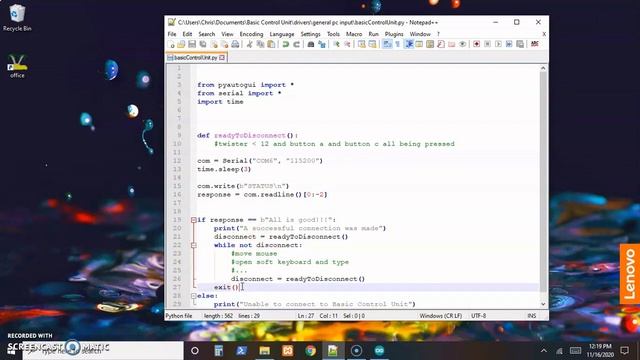Open Find with the binoculars icon
The image size is (640, 360).
(x=311, y=44)
